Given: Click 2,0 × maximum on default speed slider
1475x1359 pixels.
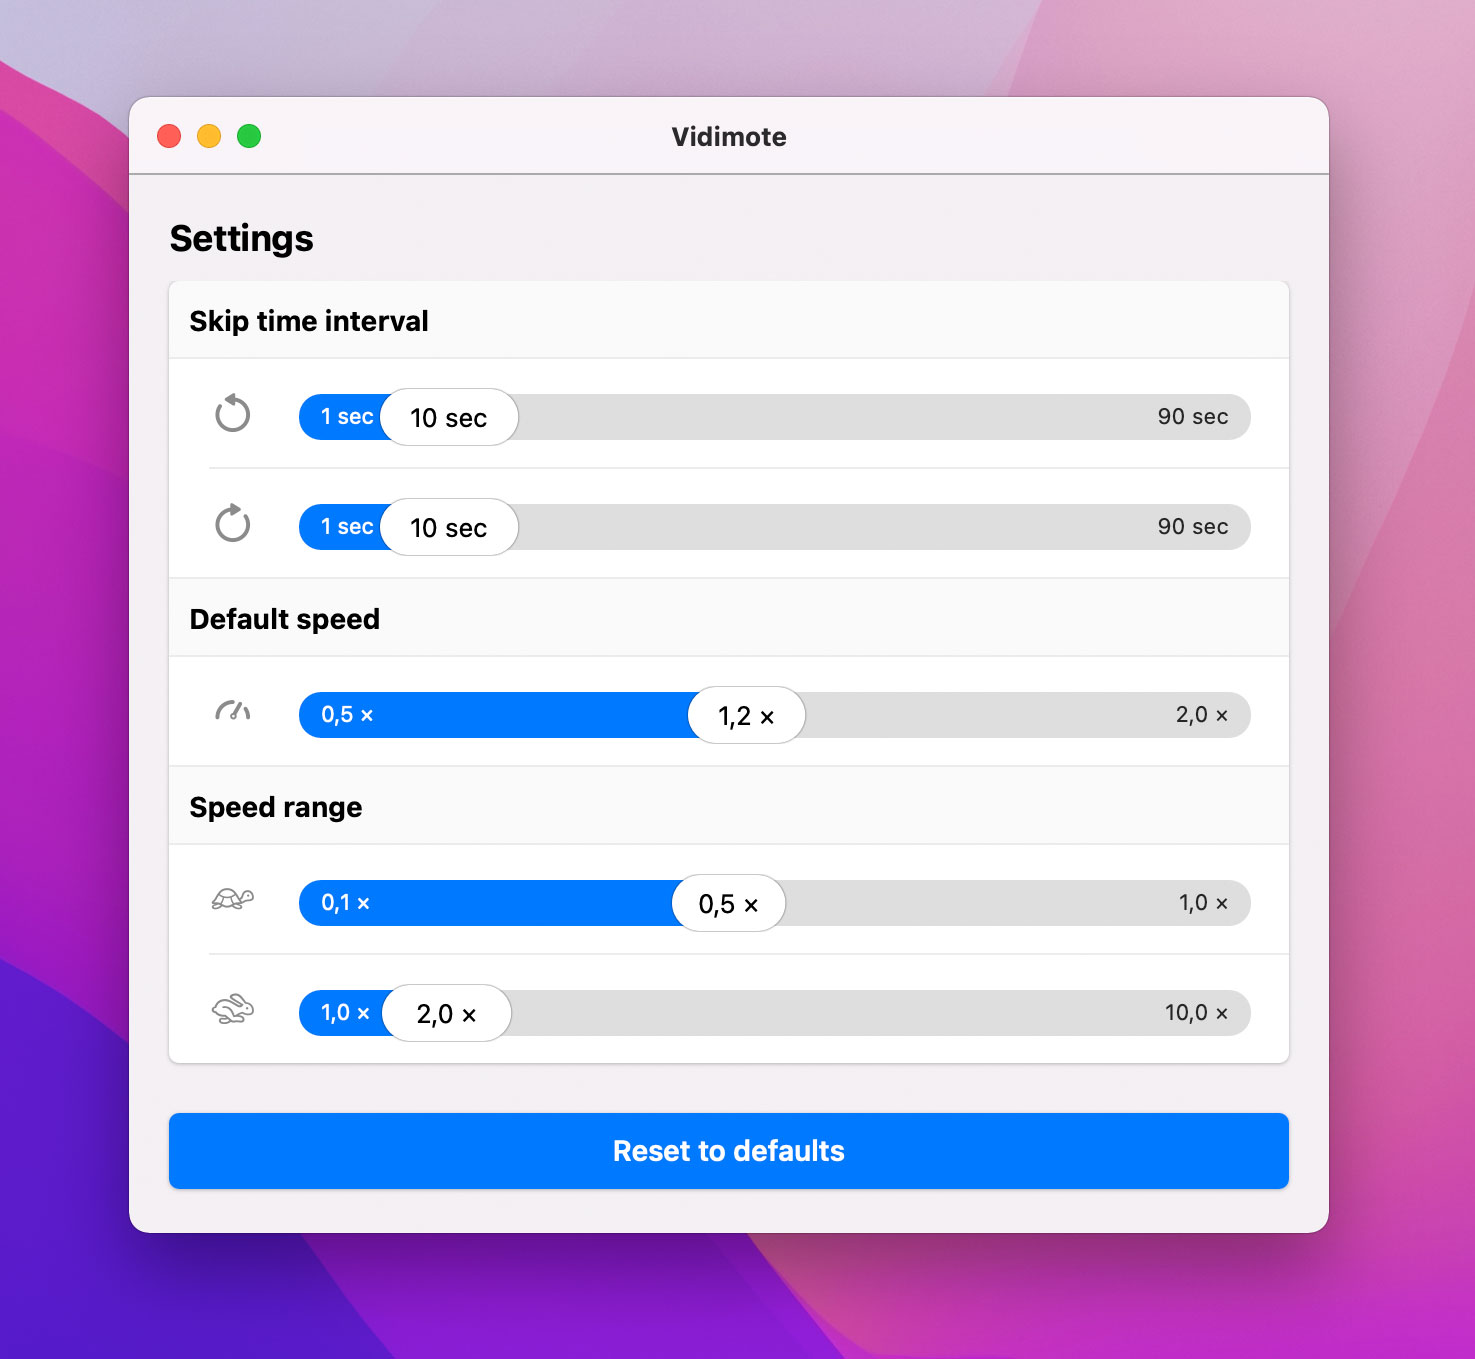Looking at the screenshot, I should 1202,714.
